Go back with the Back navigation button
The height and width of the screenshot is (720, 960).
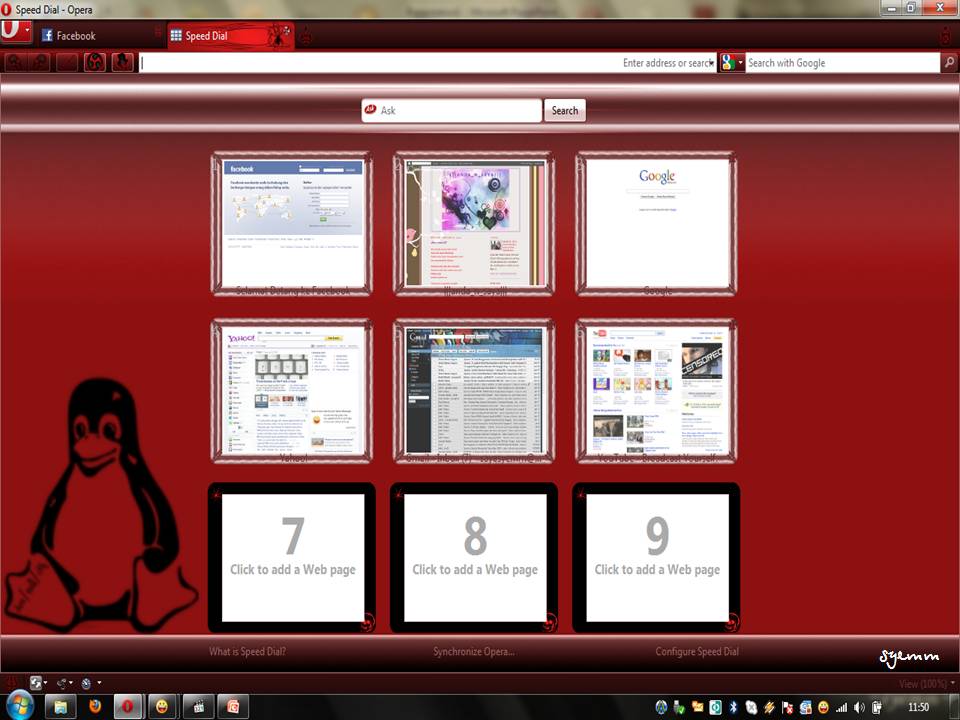click(x=15, y=62)
